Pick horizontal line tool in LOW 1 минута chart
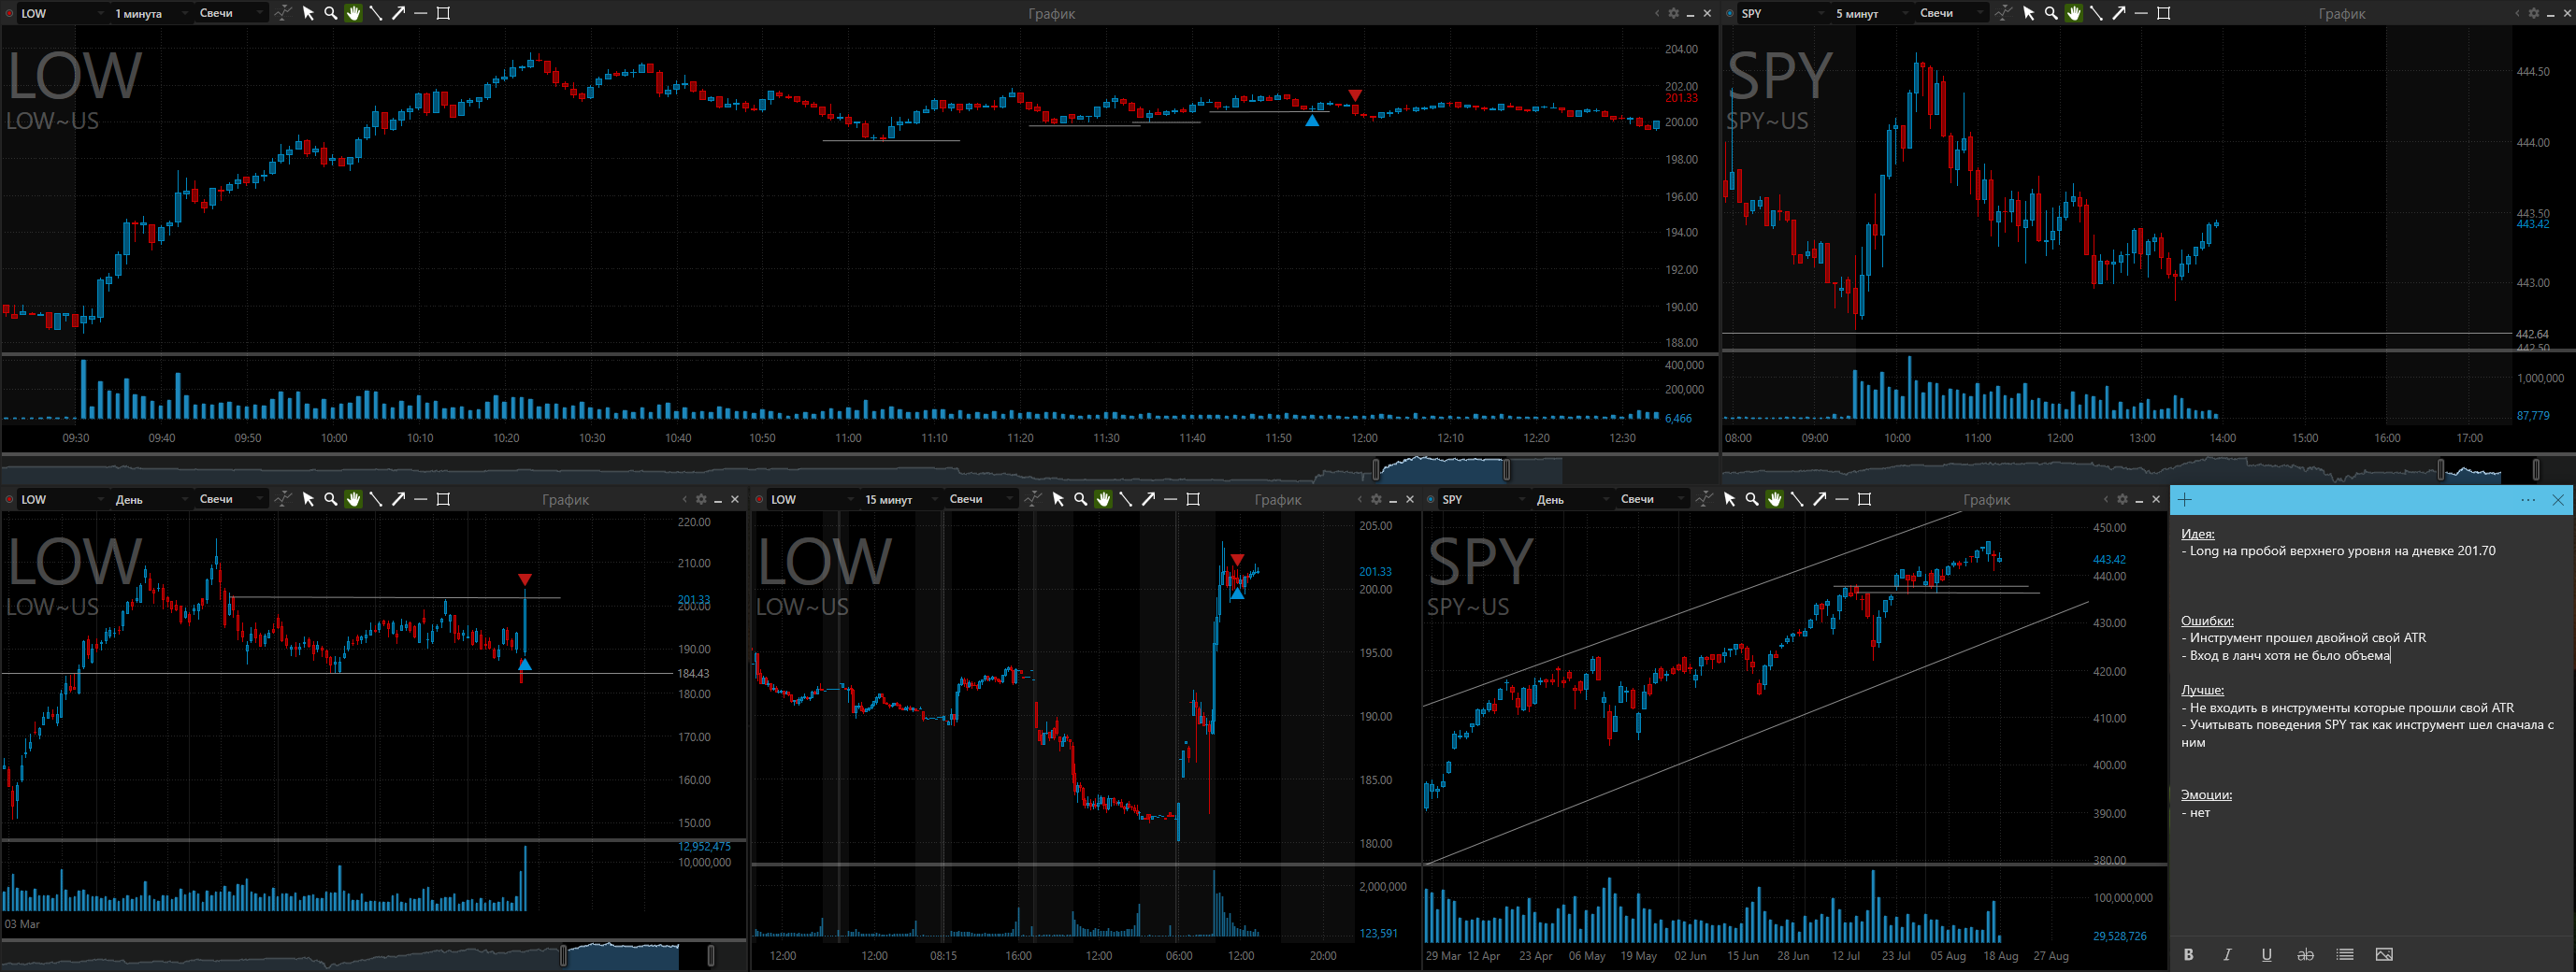Image resolution: width=2576 pixels, height=972 pixels. click(421, 13)
